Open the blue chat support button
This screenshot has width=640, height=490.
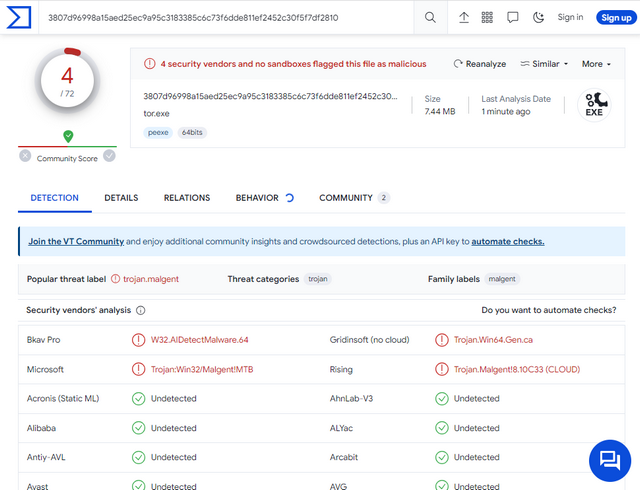click(x=610, y=461)
